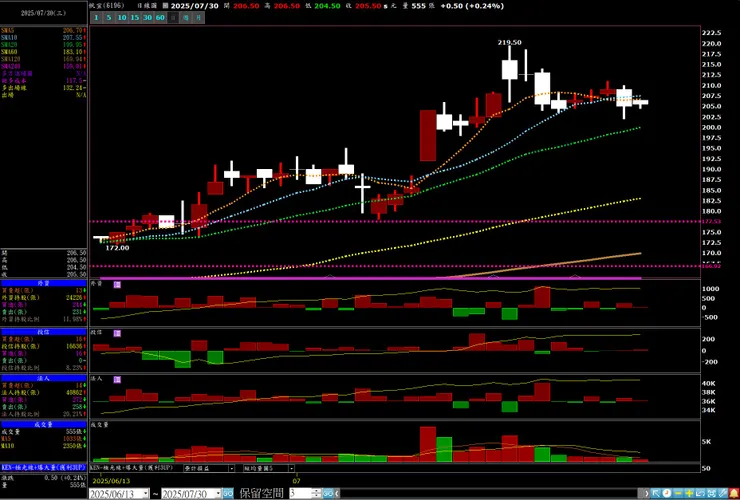Click the SMA20 legend row
Image resolution: width=740 pixels, height=500 pixels.
[43, 45]
